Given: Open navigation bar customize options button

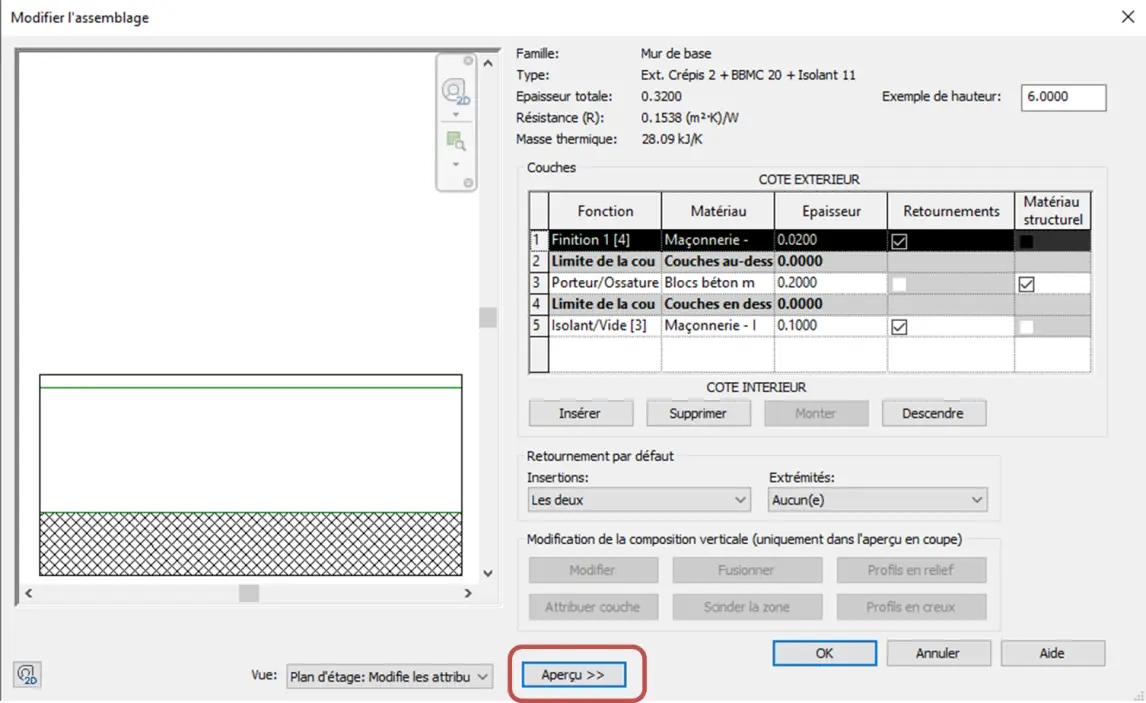Looking at the screenshot, I should coord(468,183).
